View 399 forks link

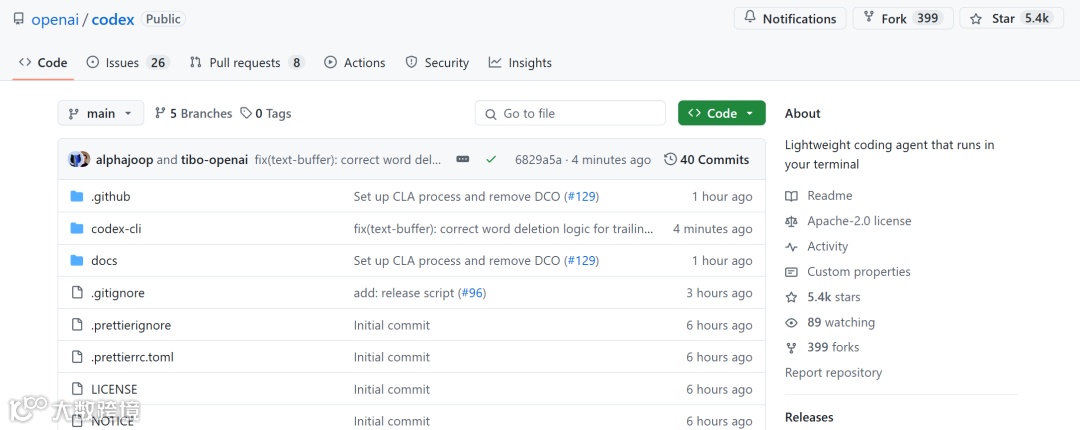(833, 347)
